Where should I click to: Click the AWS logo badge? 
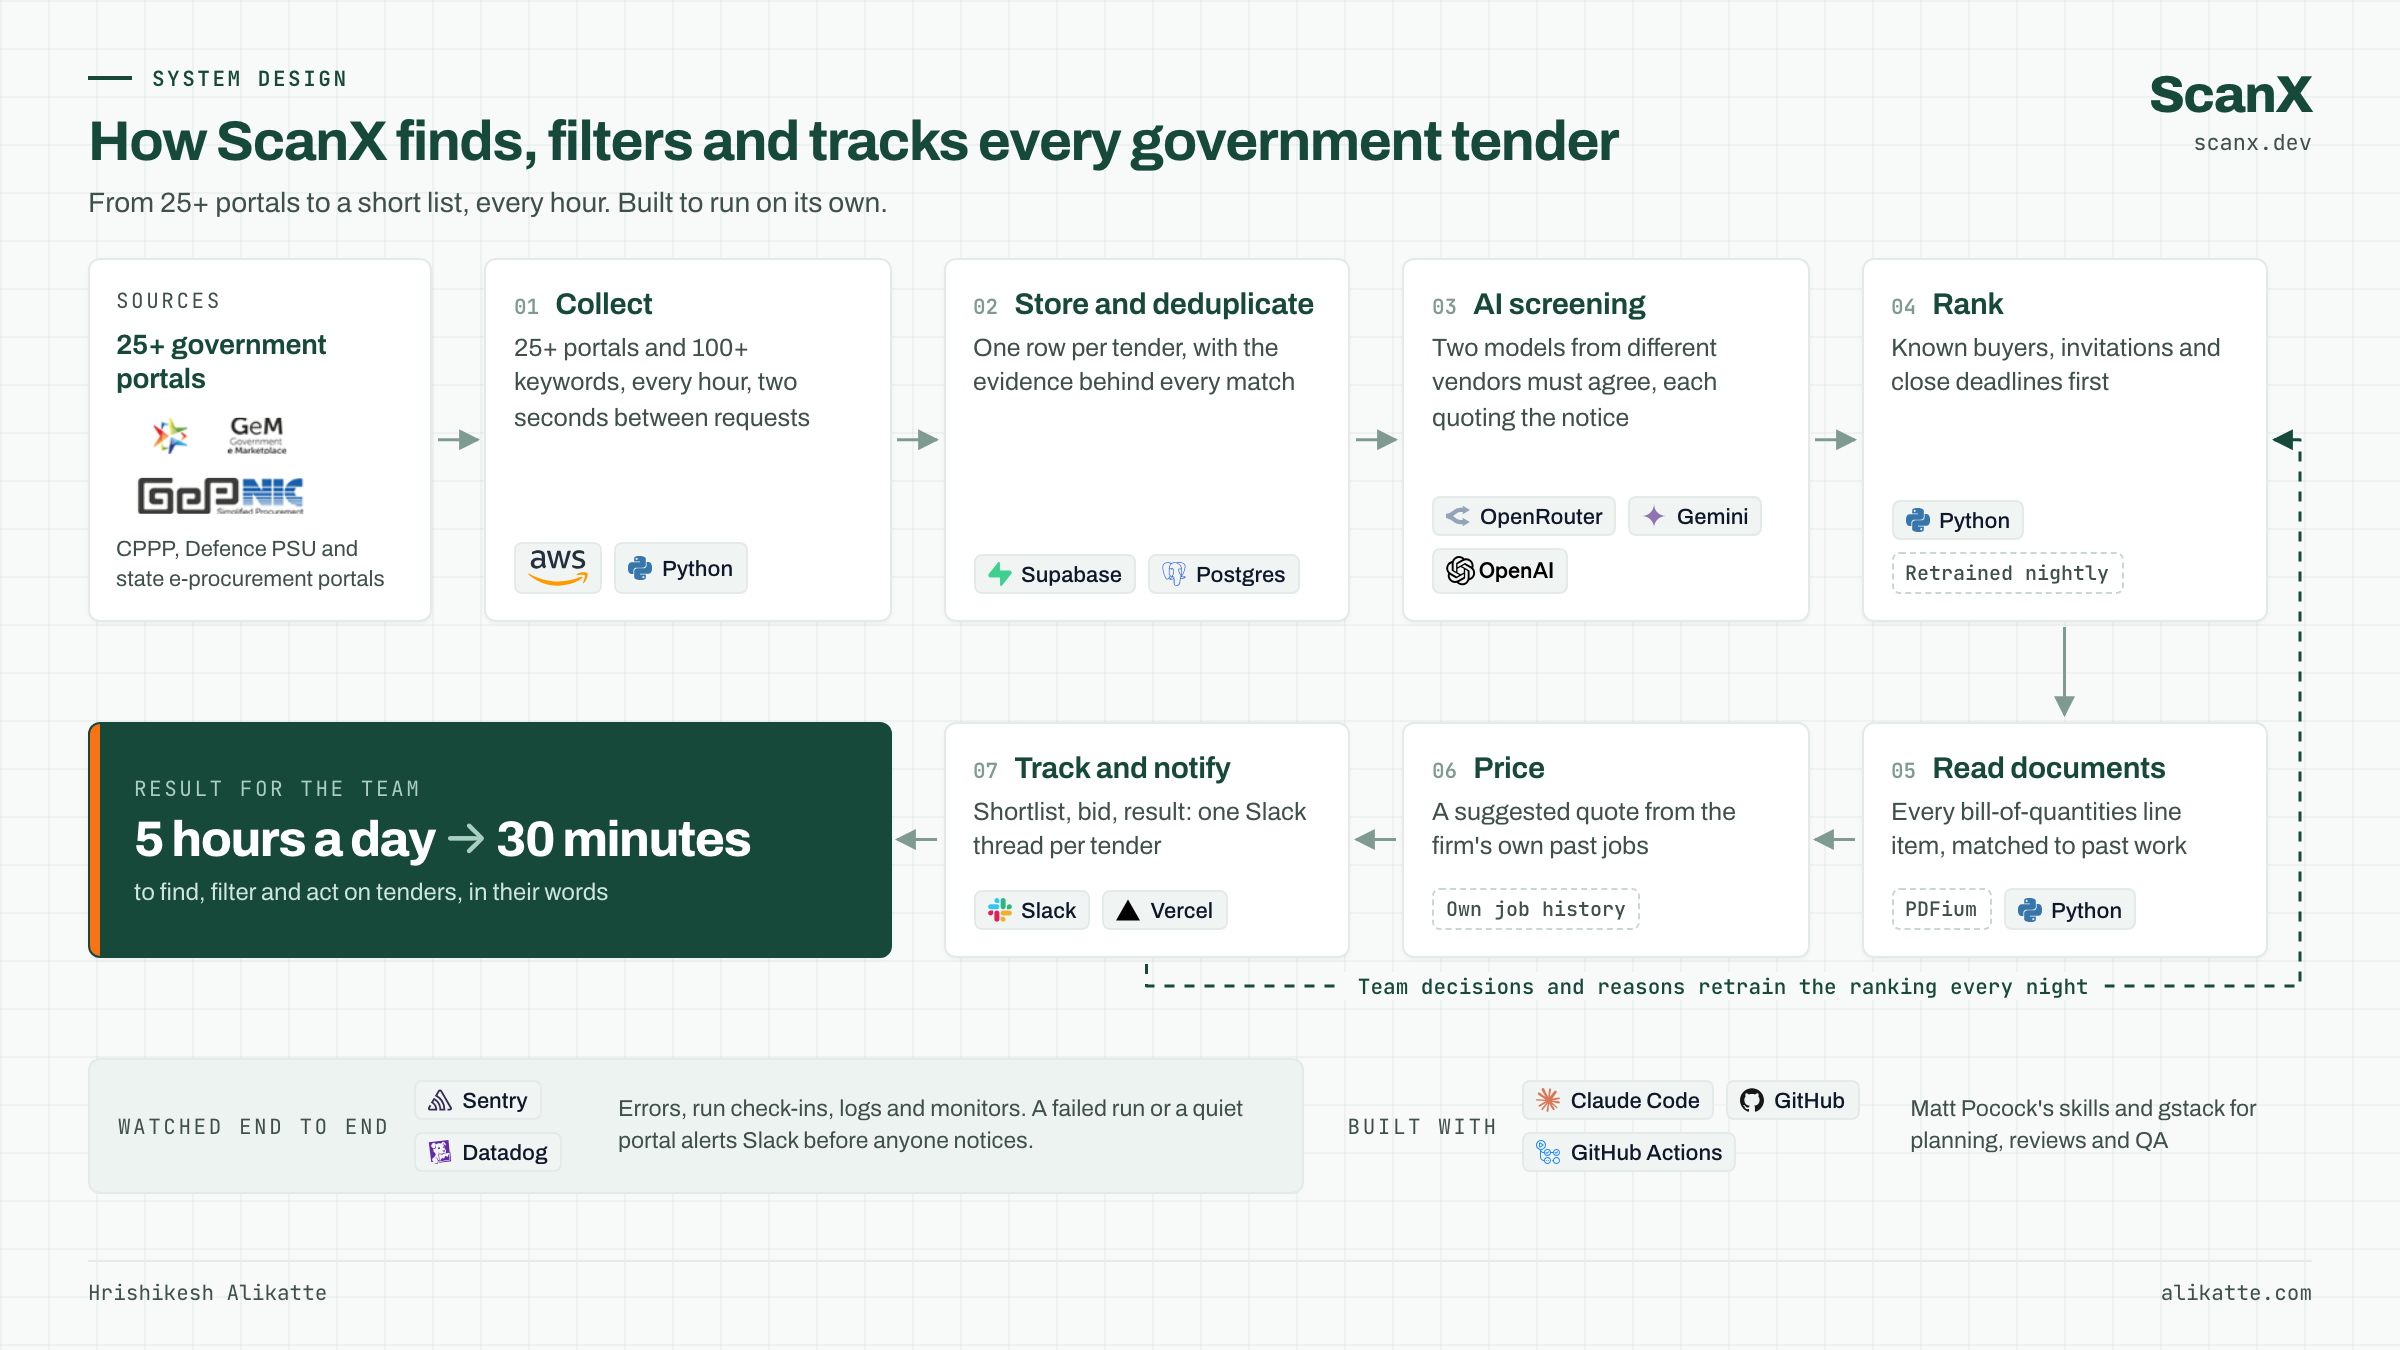click(558, 568)
